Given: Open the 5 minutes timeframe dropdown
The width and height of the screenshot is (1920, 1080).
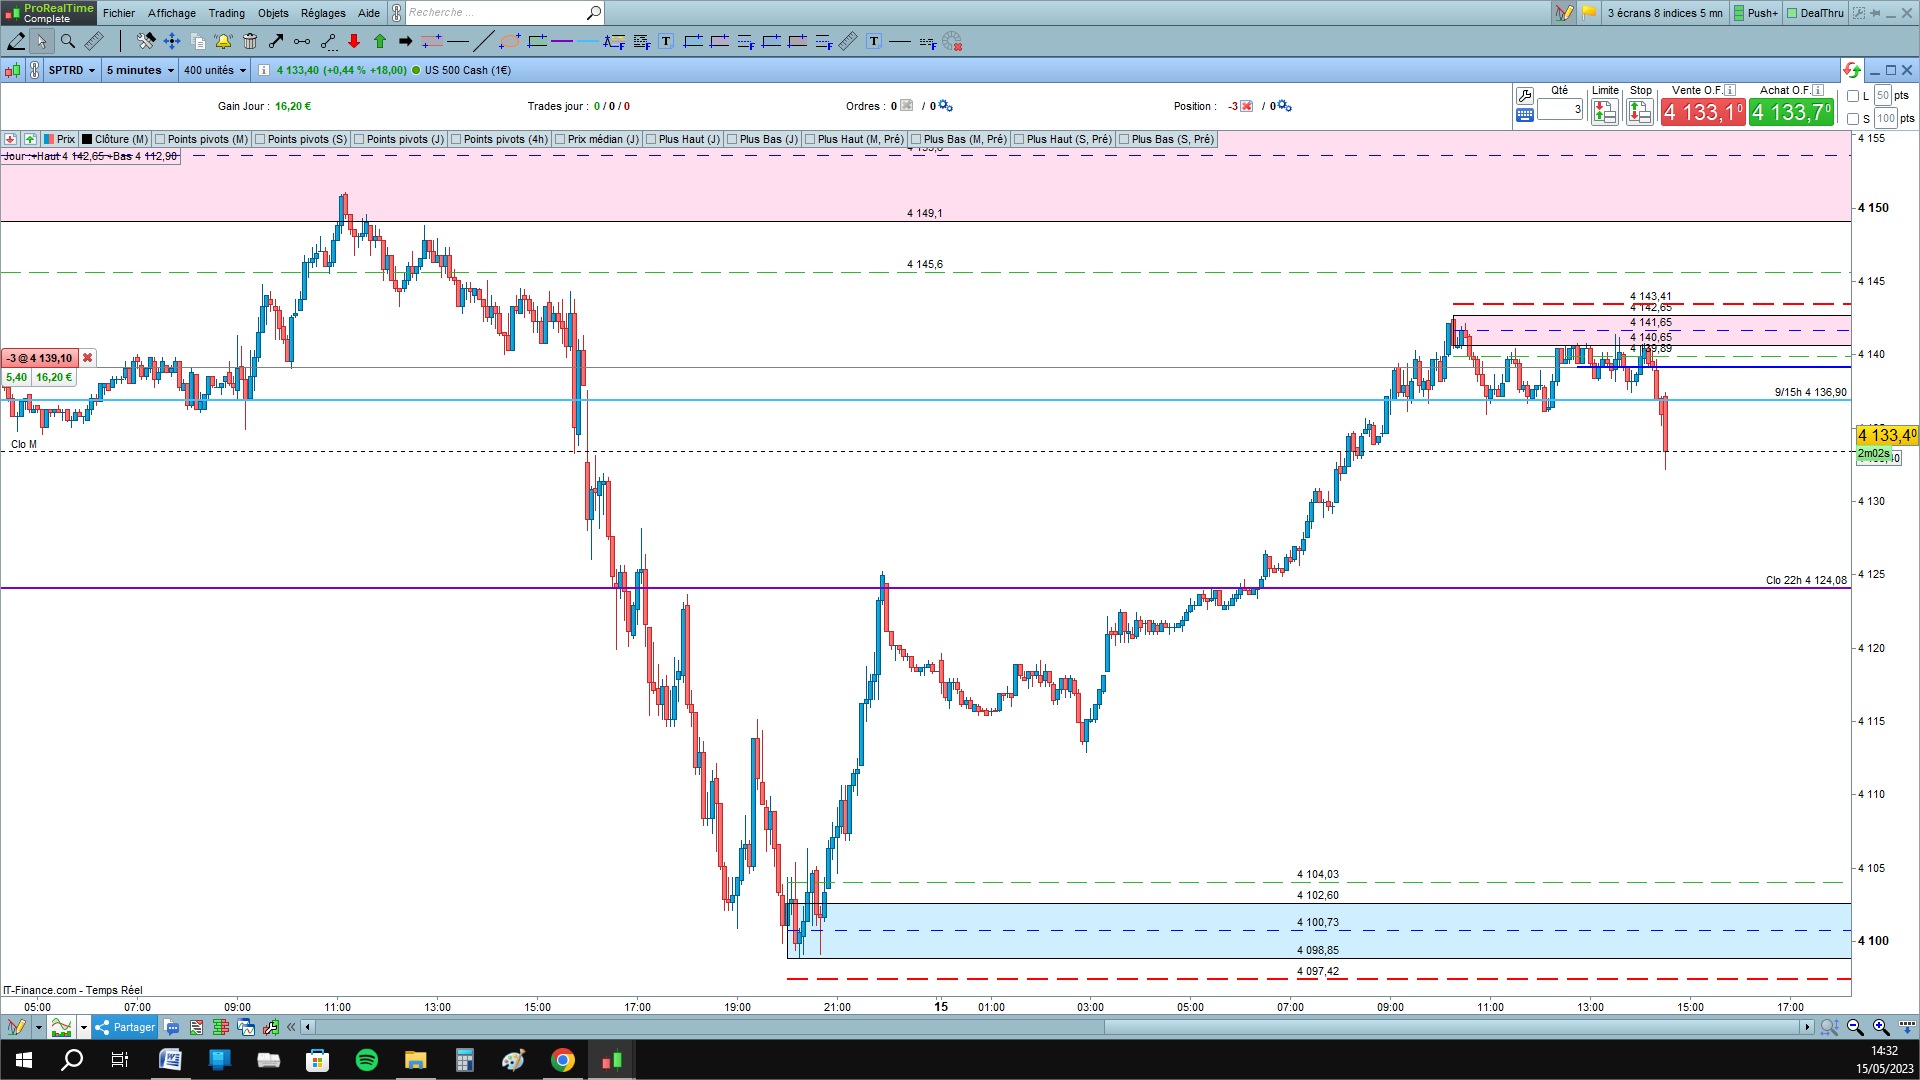Looking at the screenshot, I should click(x=140, y=70).
